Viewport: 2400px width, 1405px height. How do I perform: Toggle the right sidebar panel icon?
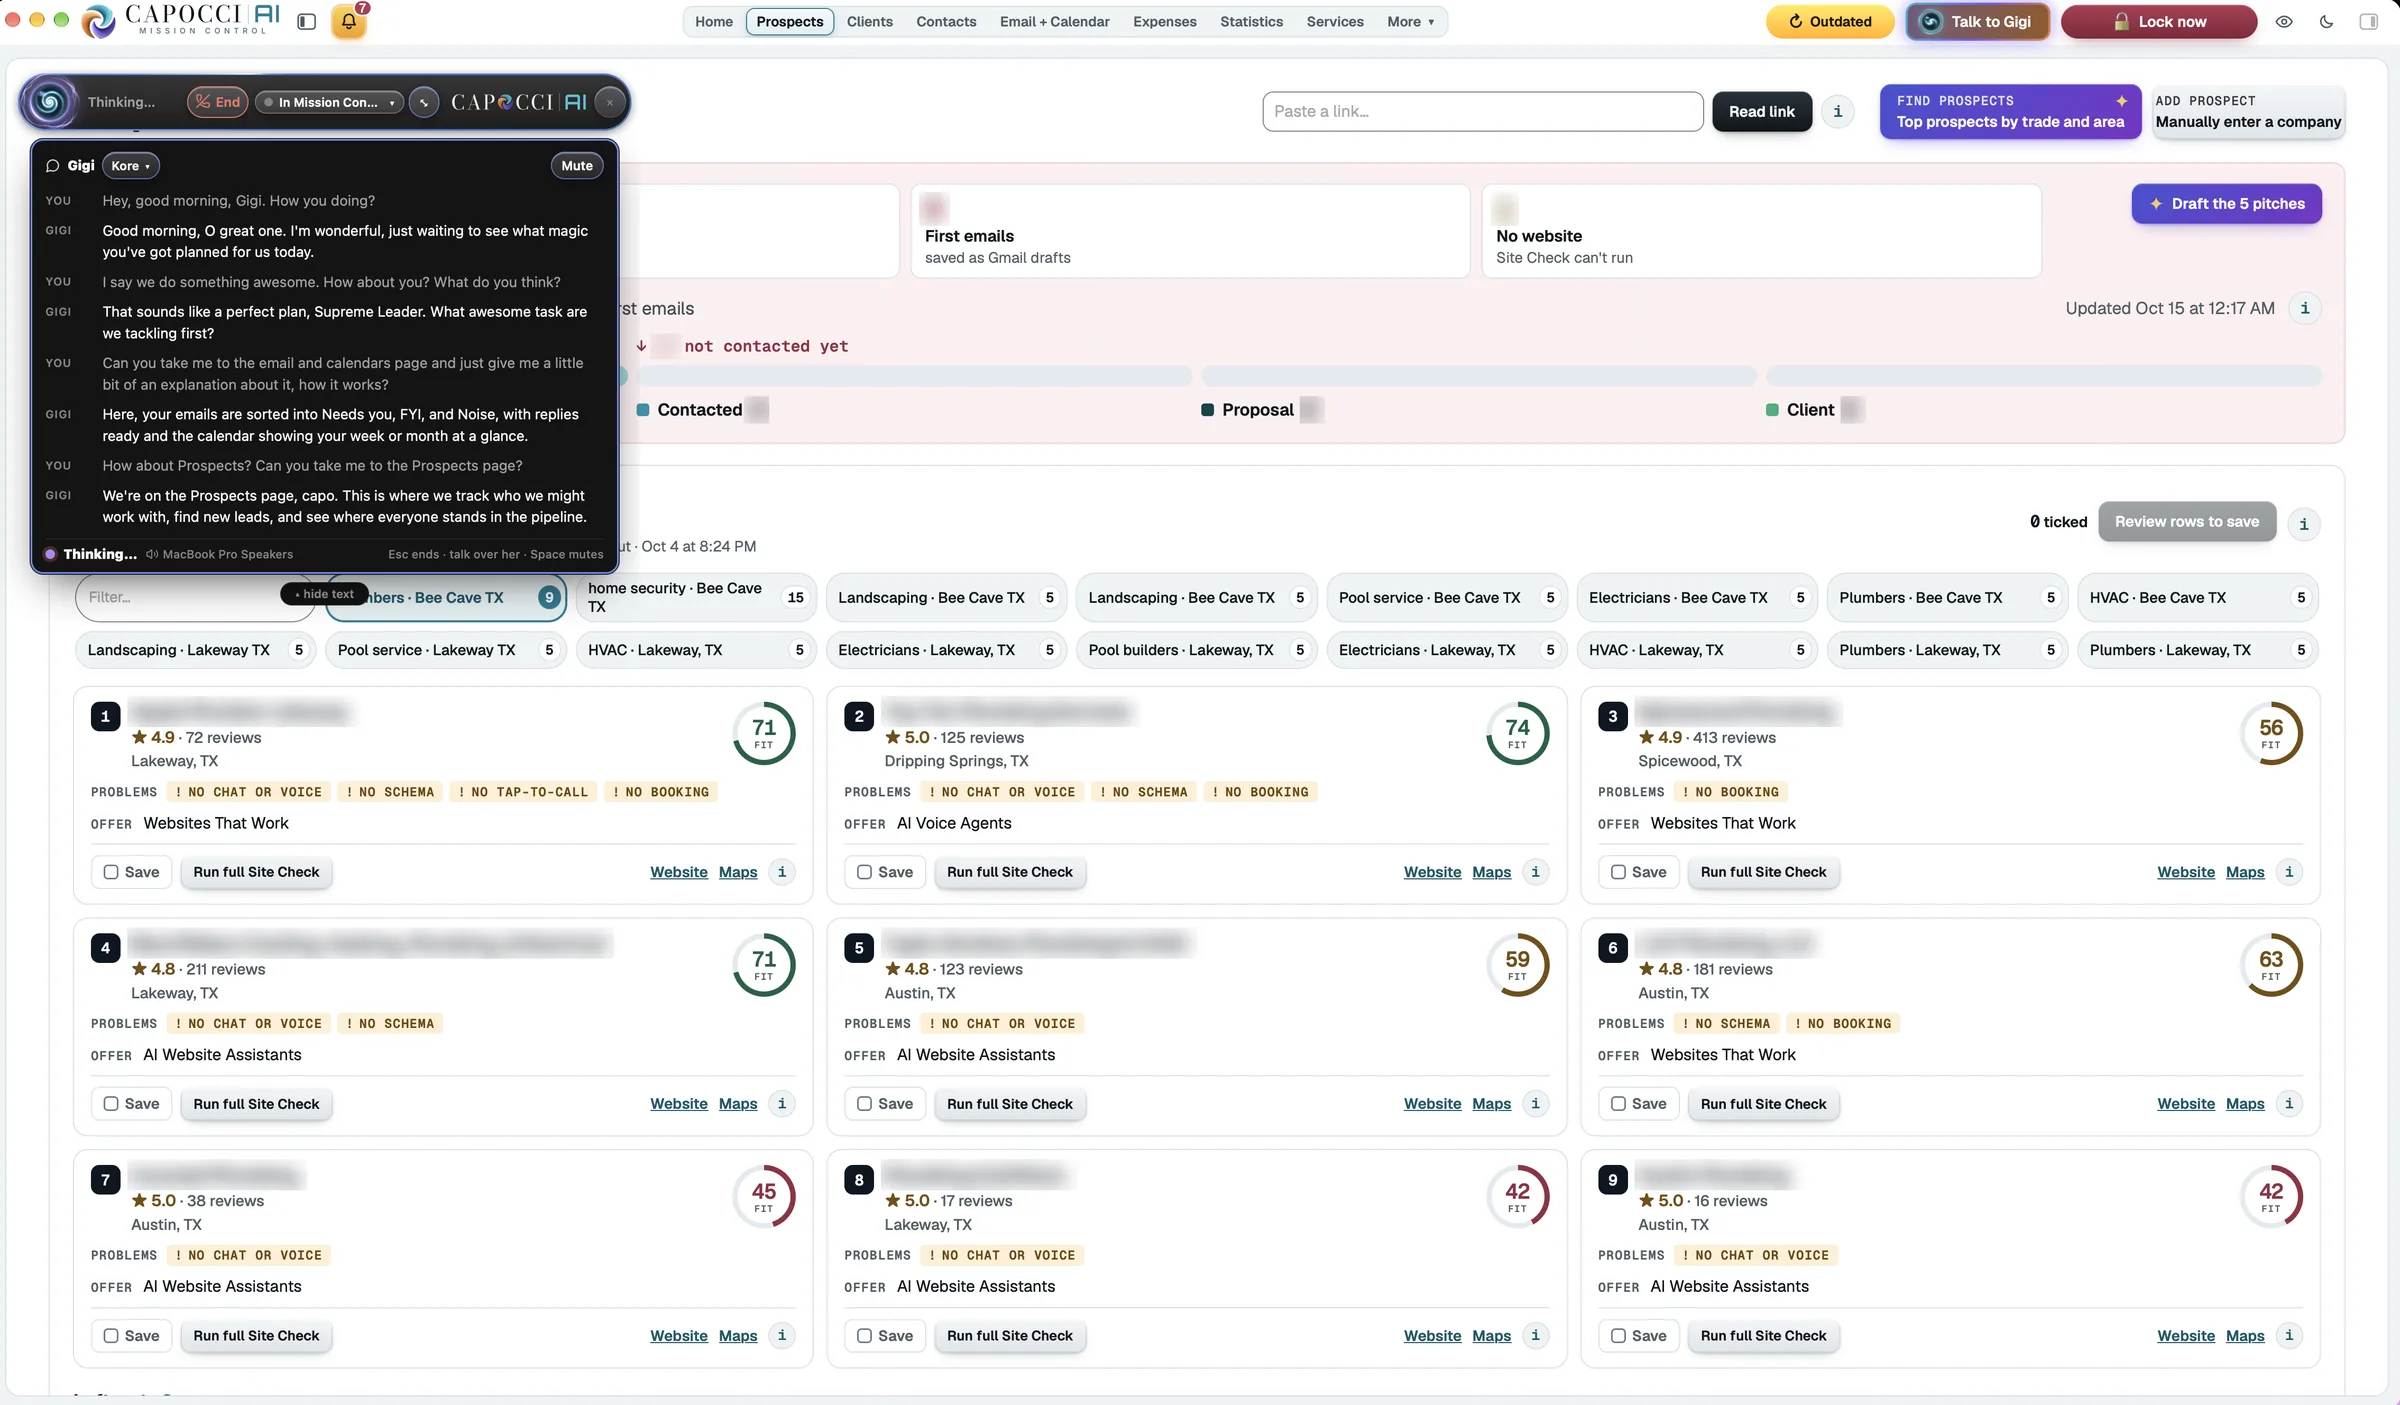click(2369, 21)
